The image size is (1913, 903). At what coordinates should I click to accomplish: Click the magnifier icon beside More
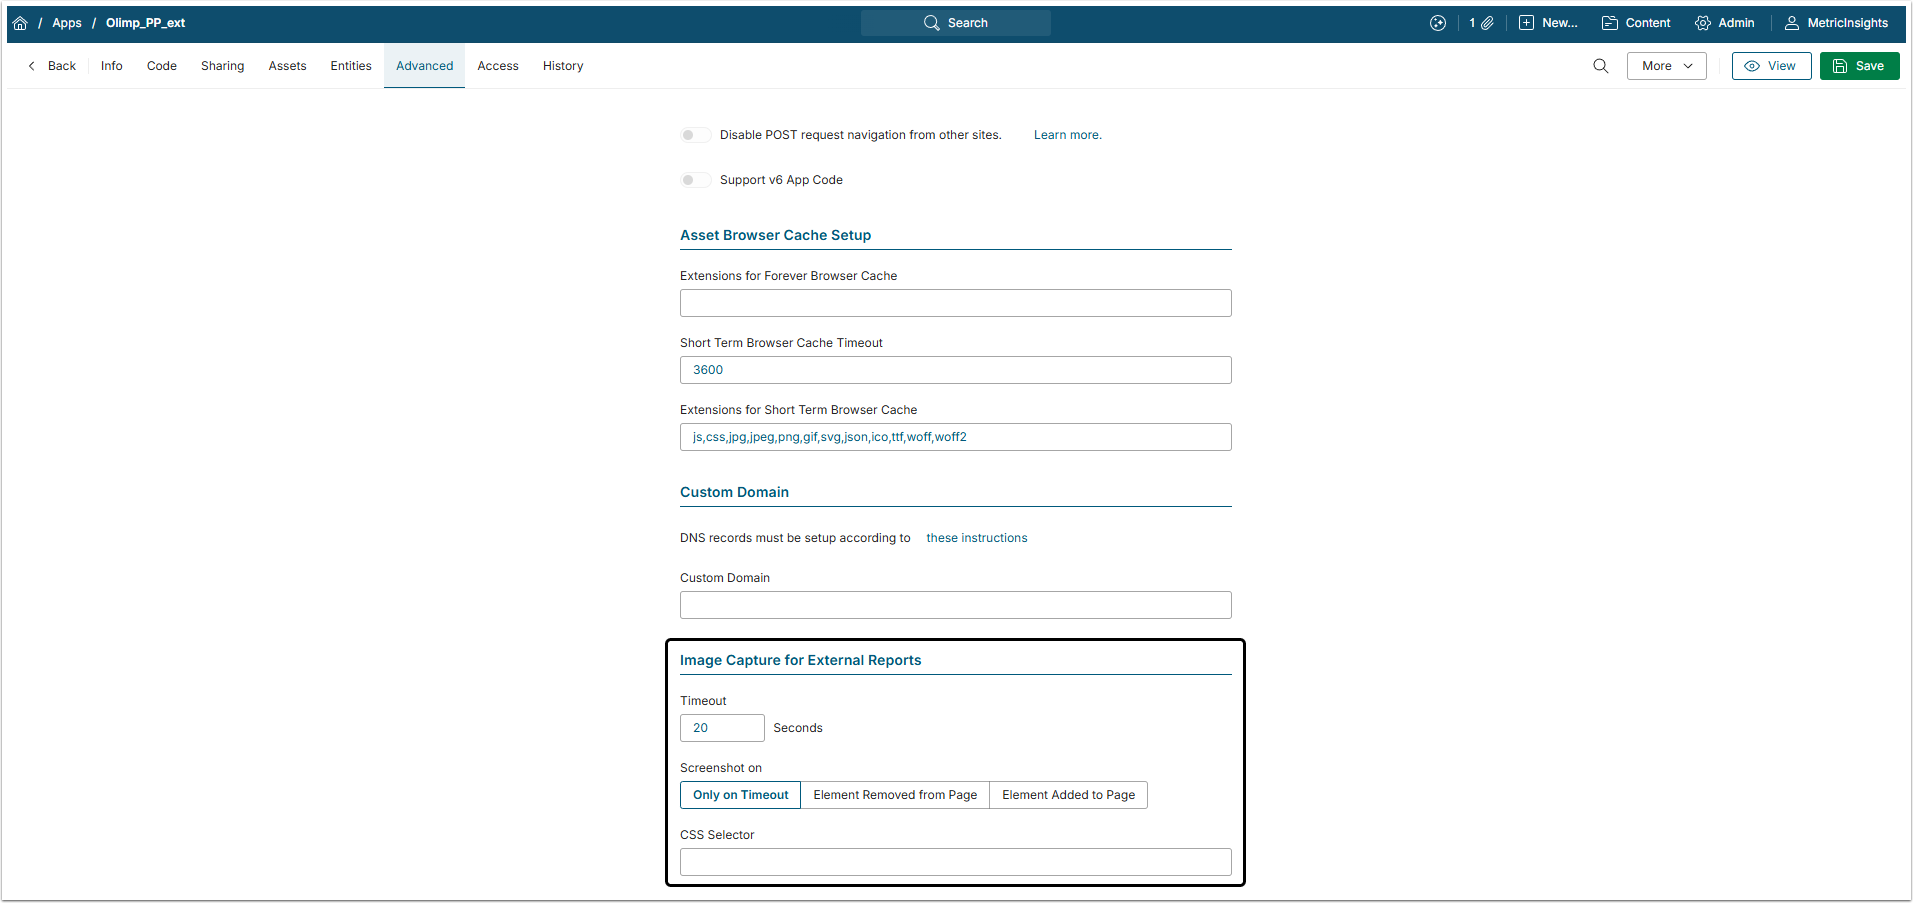click(1600, 66)
